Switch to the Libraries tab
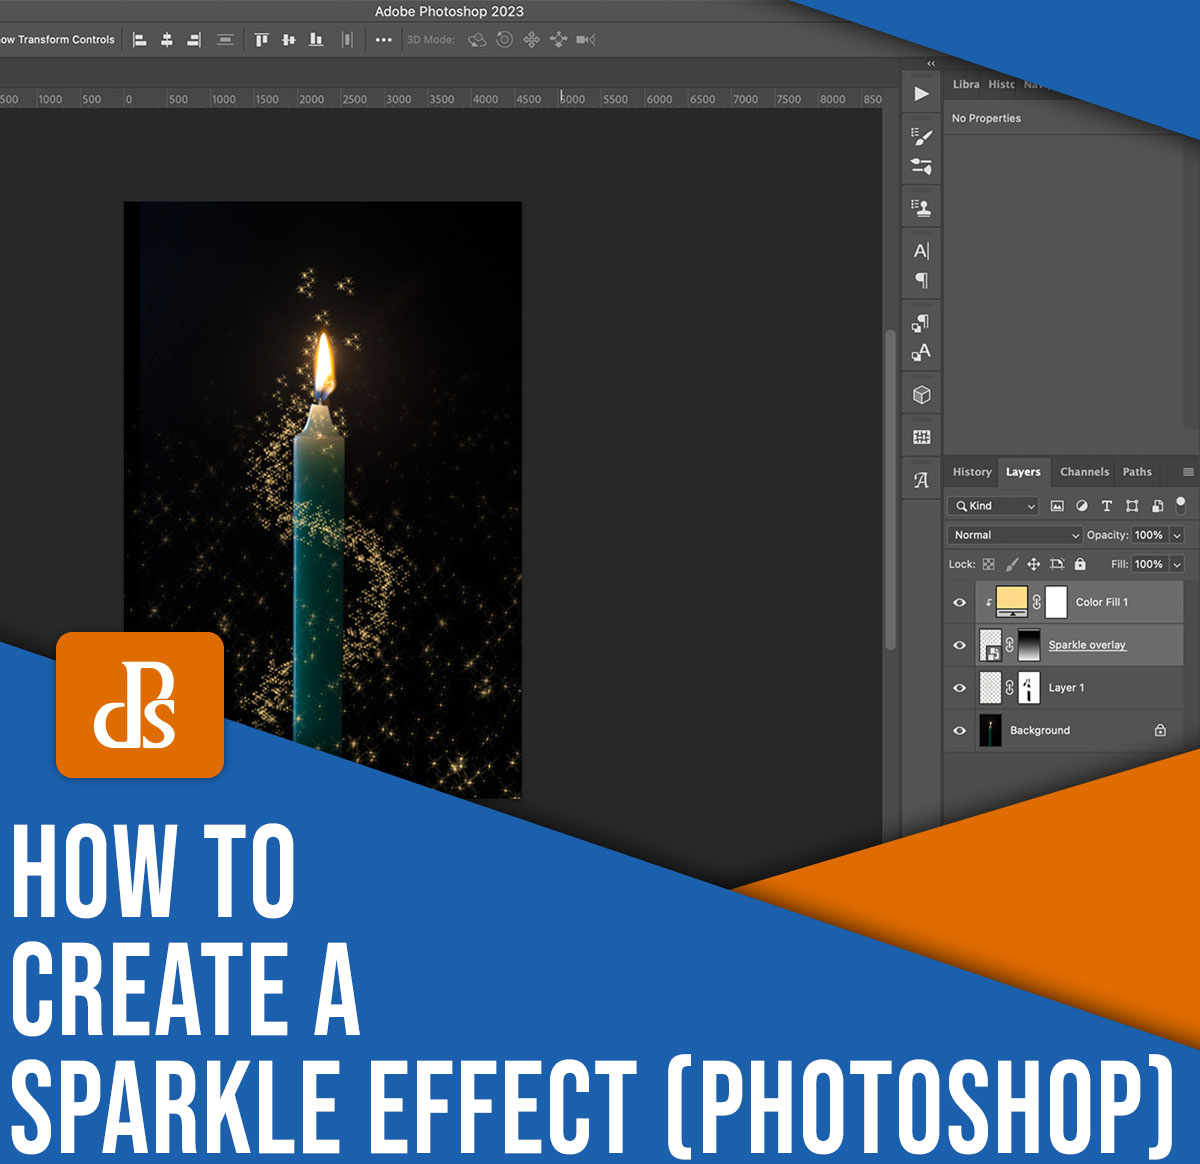This screenshot has width=1200, height=1164. (x=966, y=85)
